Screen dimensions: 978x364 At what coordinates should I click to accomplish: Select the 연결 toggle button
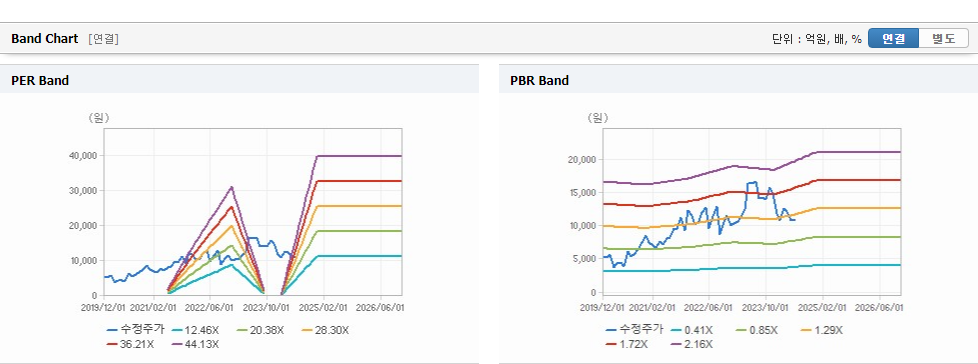click(893, 38)
